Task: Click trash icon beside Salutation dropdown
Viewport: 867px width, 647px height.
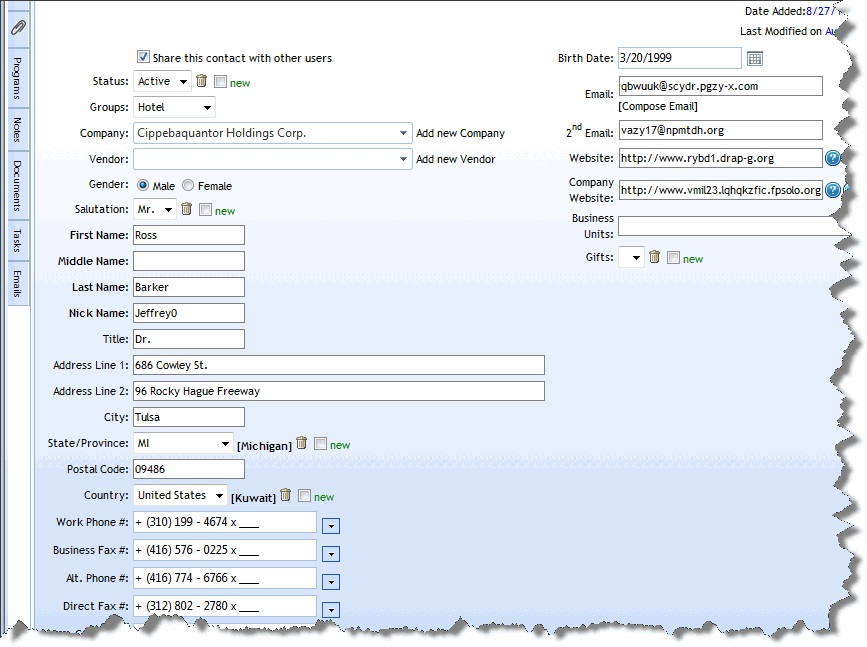Action: pyautogui.click(x=187, y=209)
